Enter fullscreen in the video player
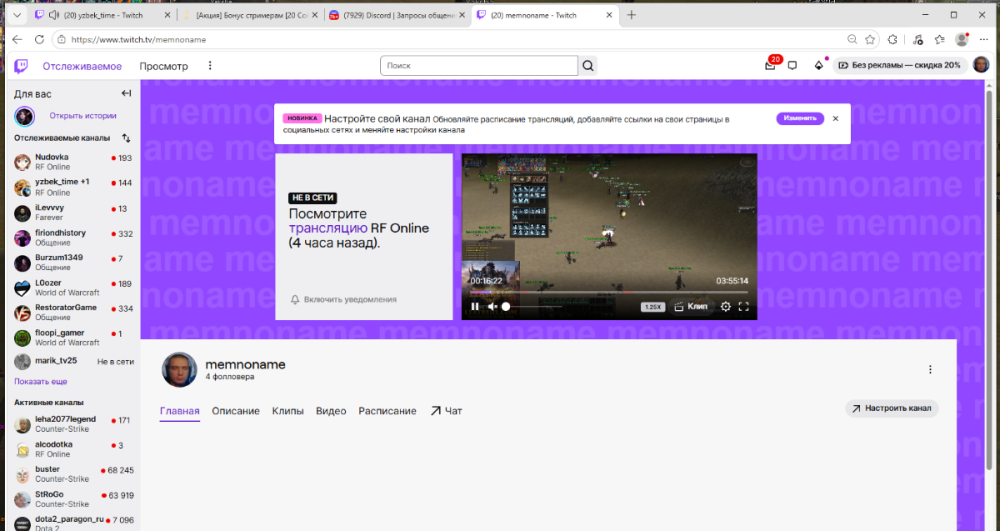Viewport: 1000px width, 531px height. click(744, 307)
